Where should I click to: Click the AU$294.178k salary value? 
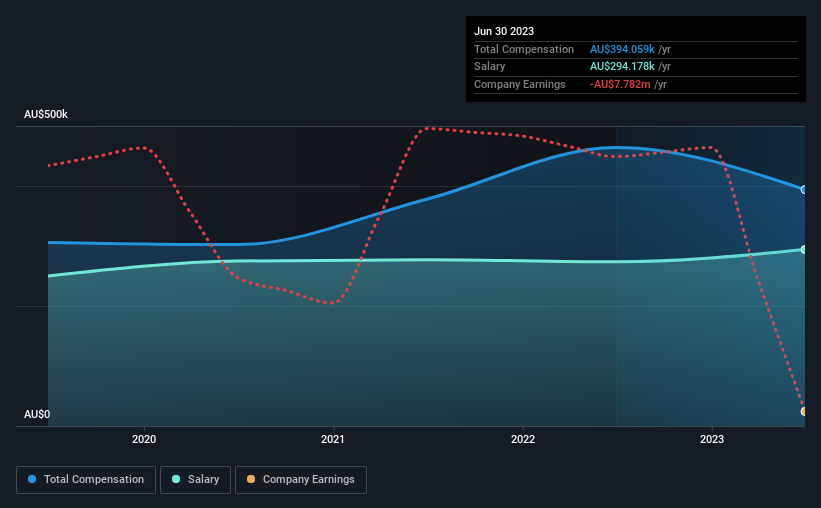[622, 67]
